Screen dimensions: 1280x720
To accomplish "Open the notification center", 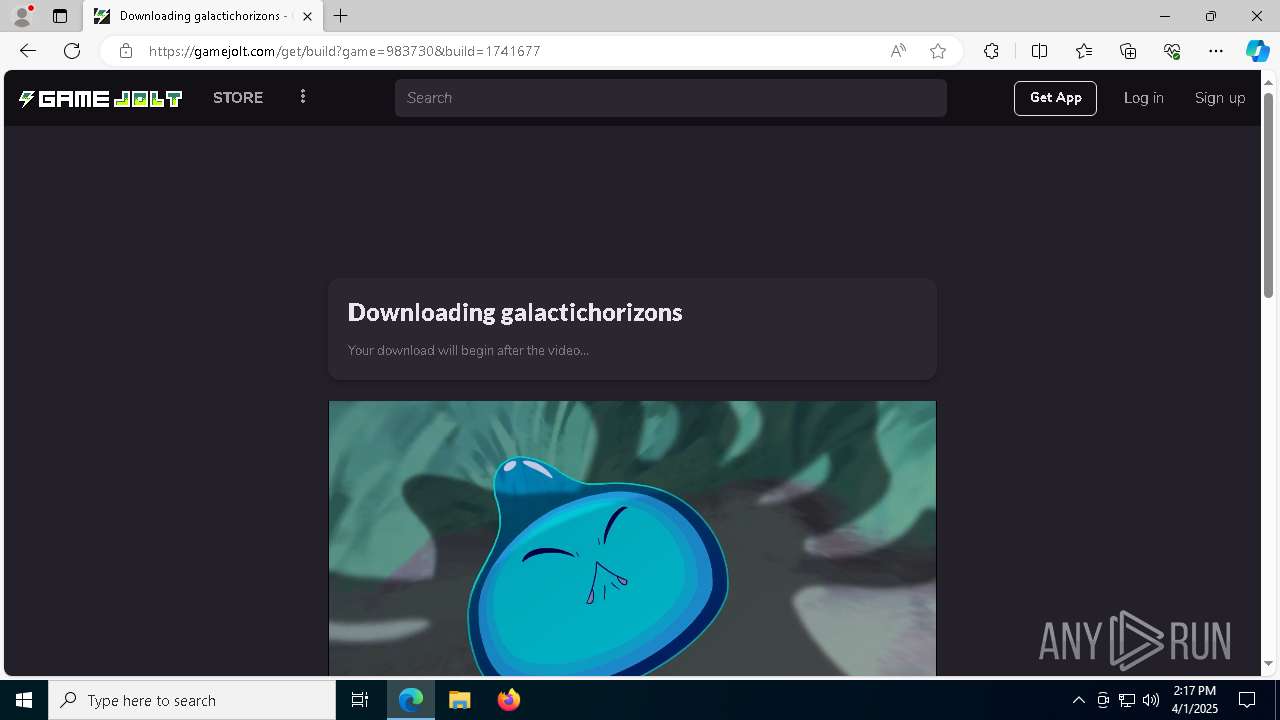I will (1247, 700).
